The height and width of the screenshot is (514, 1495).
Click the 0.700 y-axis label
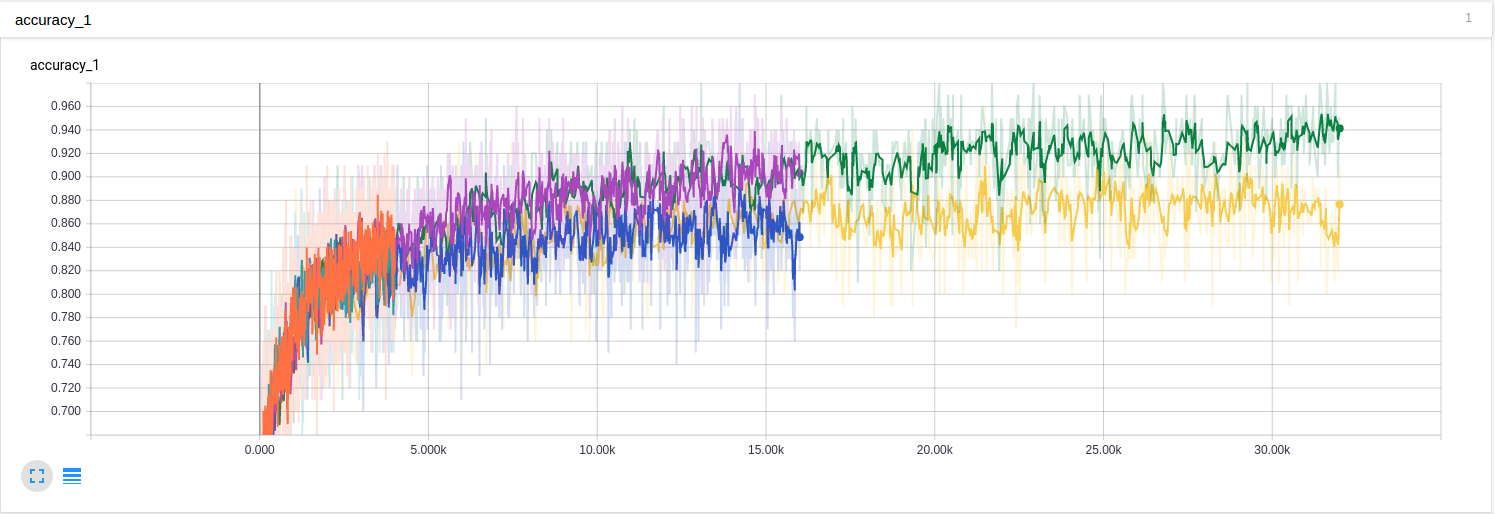[65, 411]
